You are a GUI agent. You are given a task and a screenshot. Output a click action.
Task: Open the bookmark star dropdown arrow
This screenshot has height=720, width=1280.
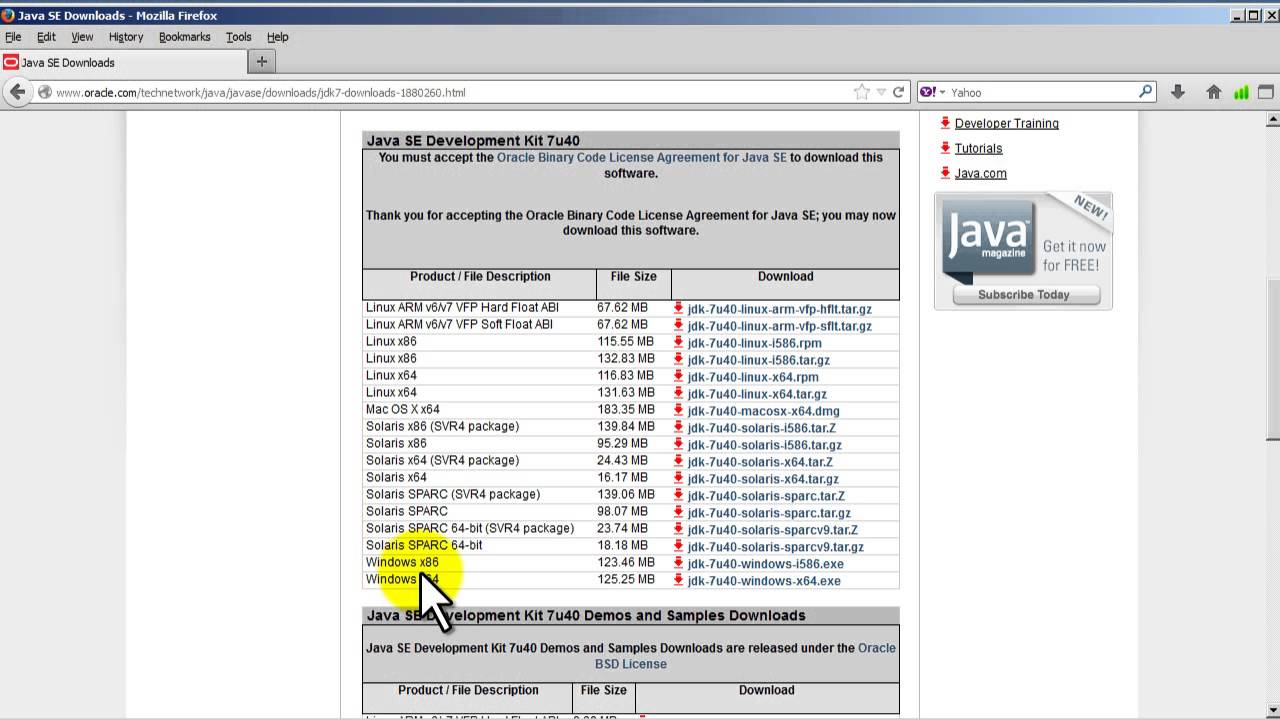tap(881, 92)
